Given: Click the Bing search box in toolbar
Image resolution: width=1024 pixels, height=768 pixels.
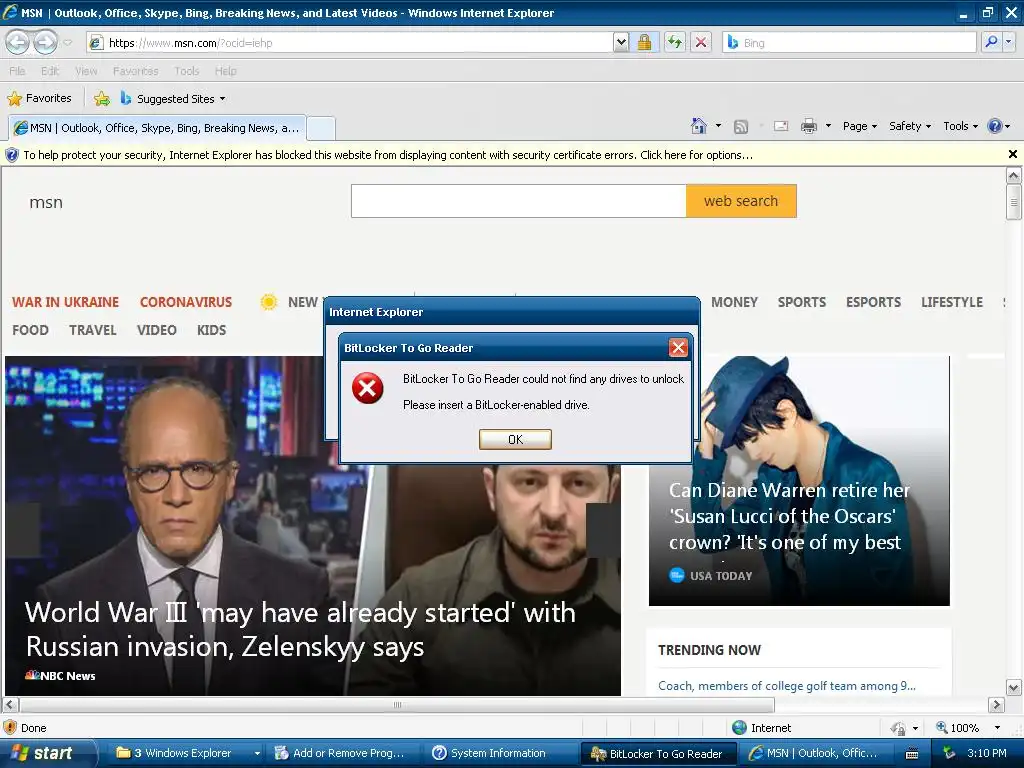Looking at the screenshot, I should coord(849,43).
